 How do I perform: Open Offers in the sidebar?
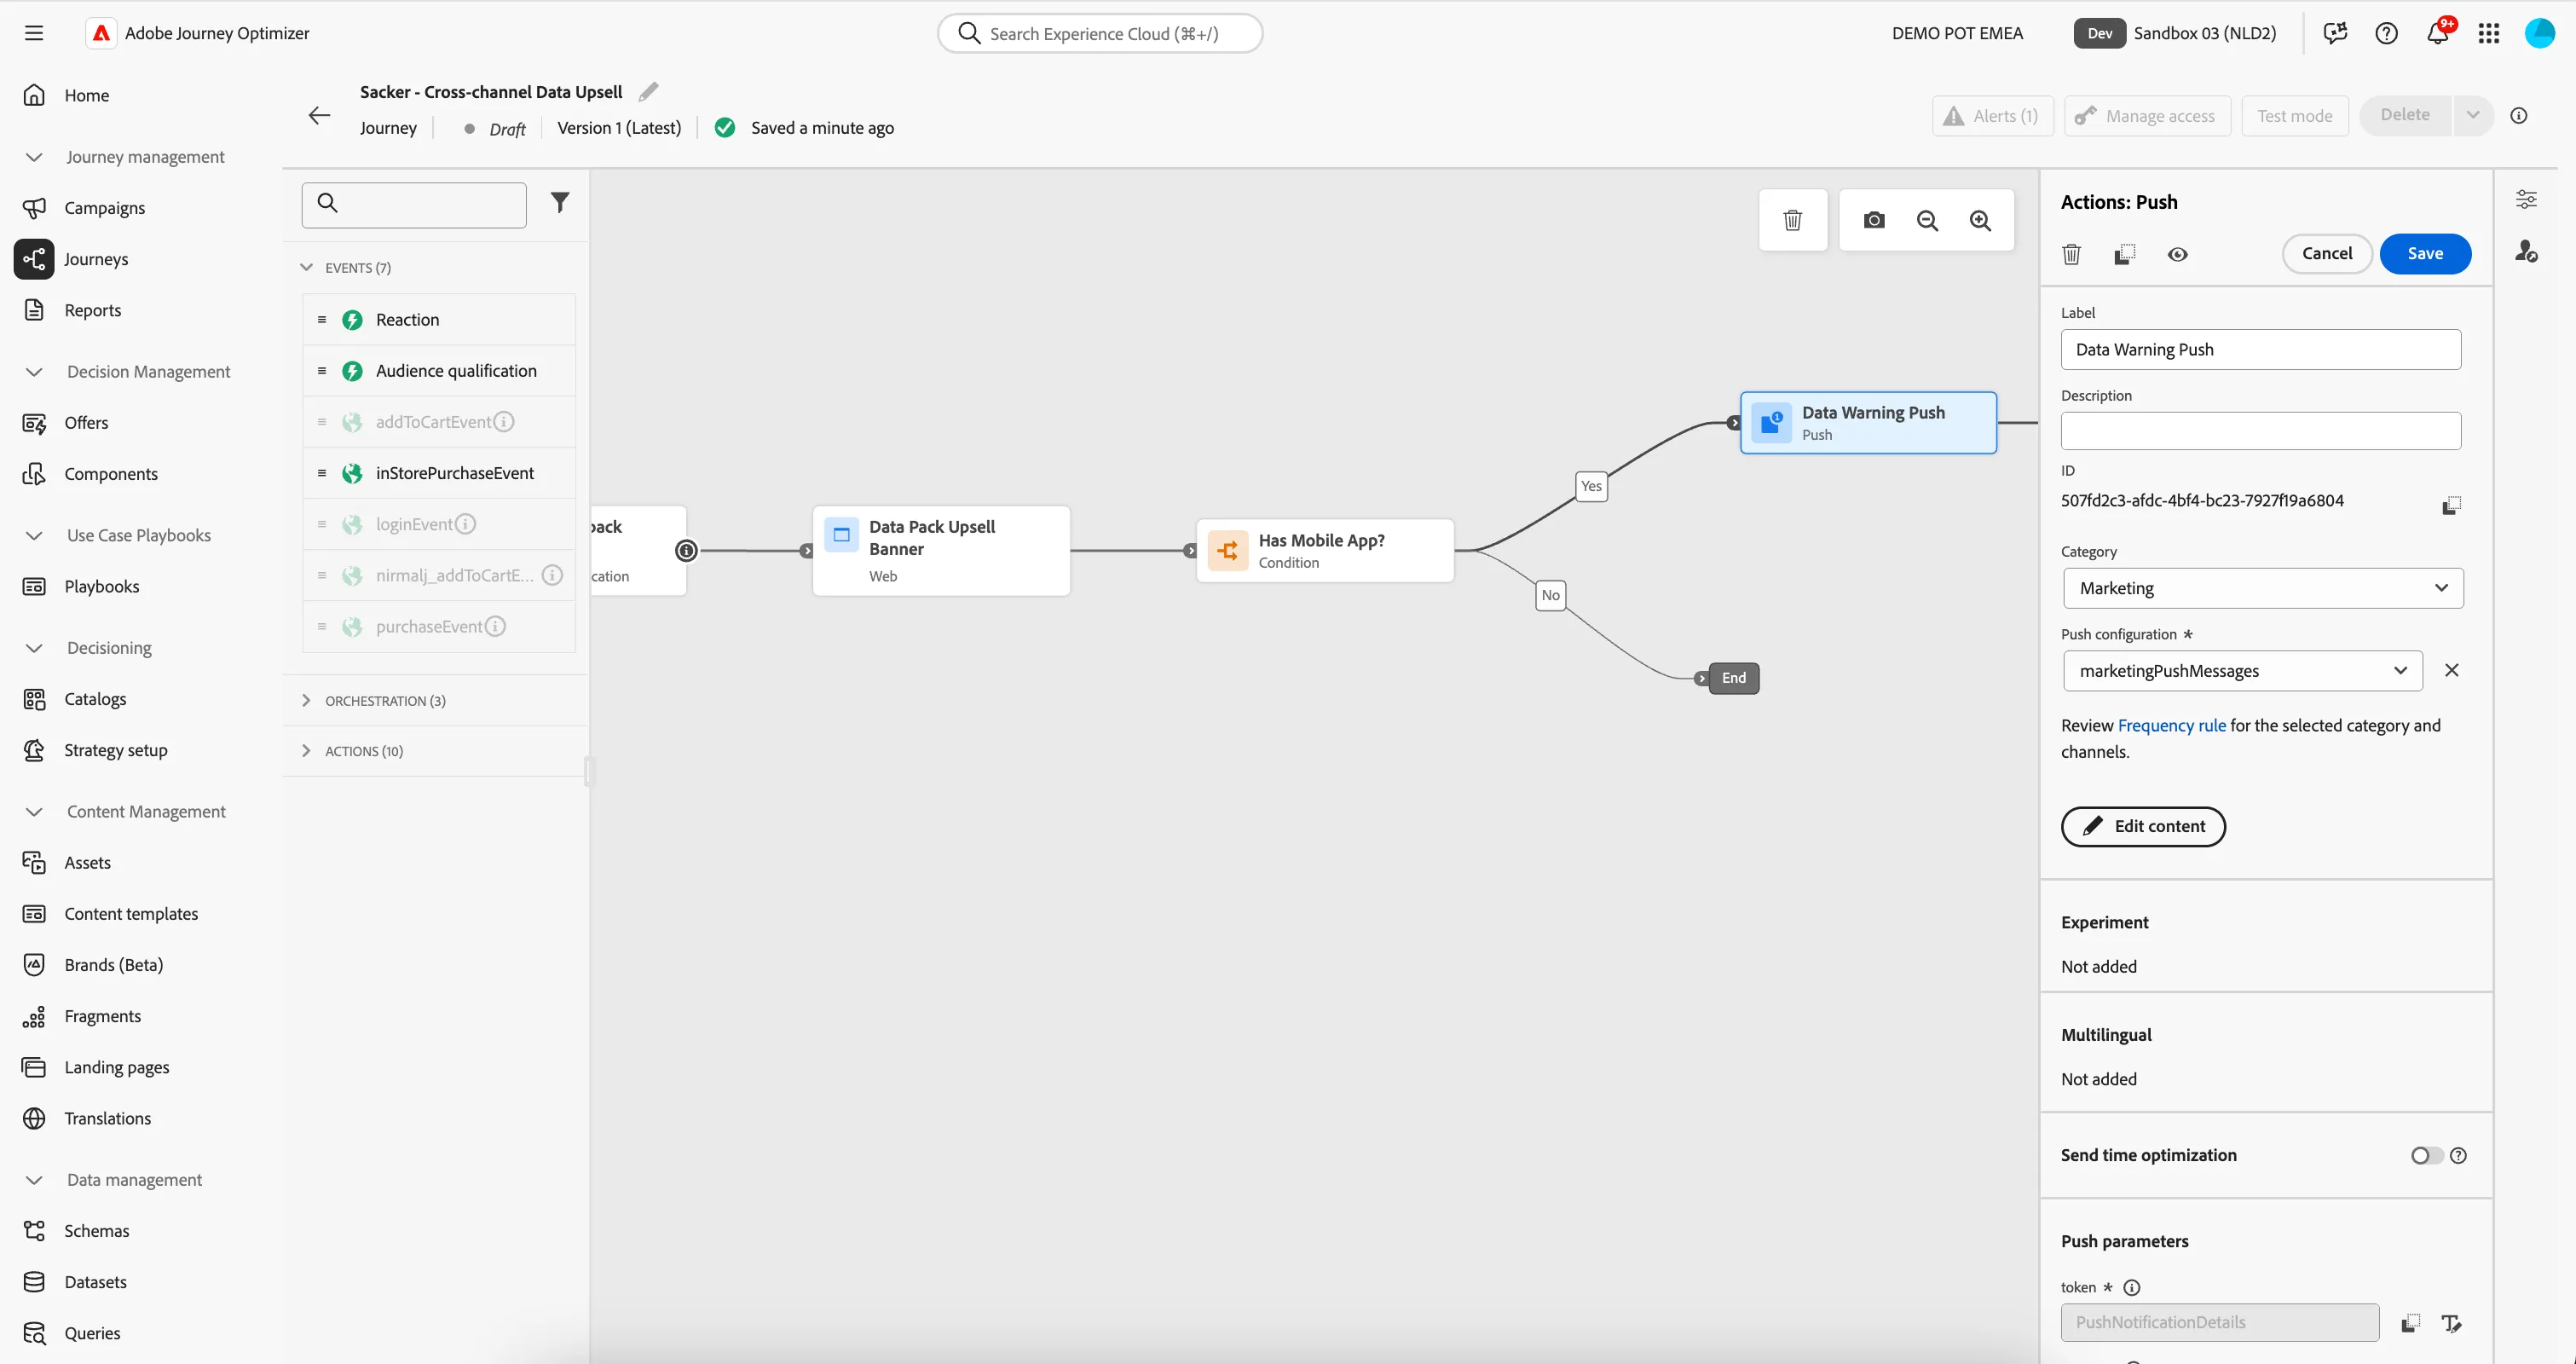[x=86, y=423]
